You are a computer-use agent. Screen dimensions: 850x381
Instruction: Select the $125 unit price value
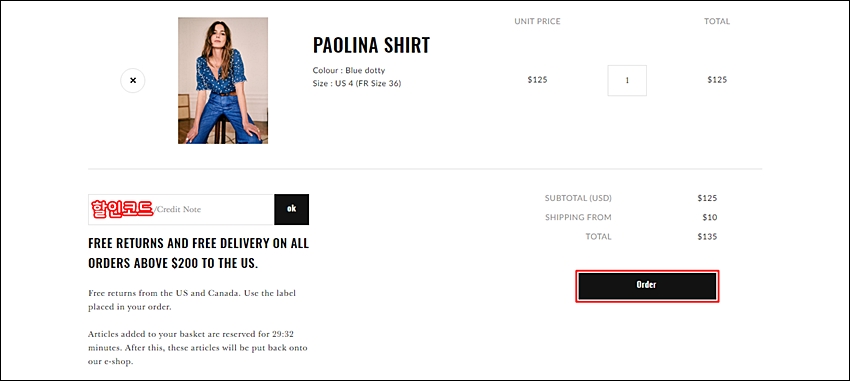[537, 80]
